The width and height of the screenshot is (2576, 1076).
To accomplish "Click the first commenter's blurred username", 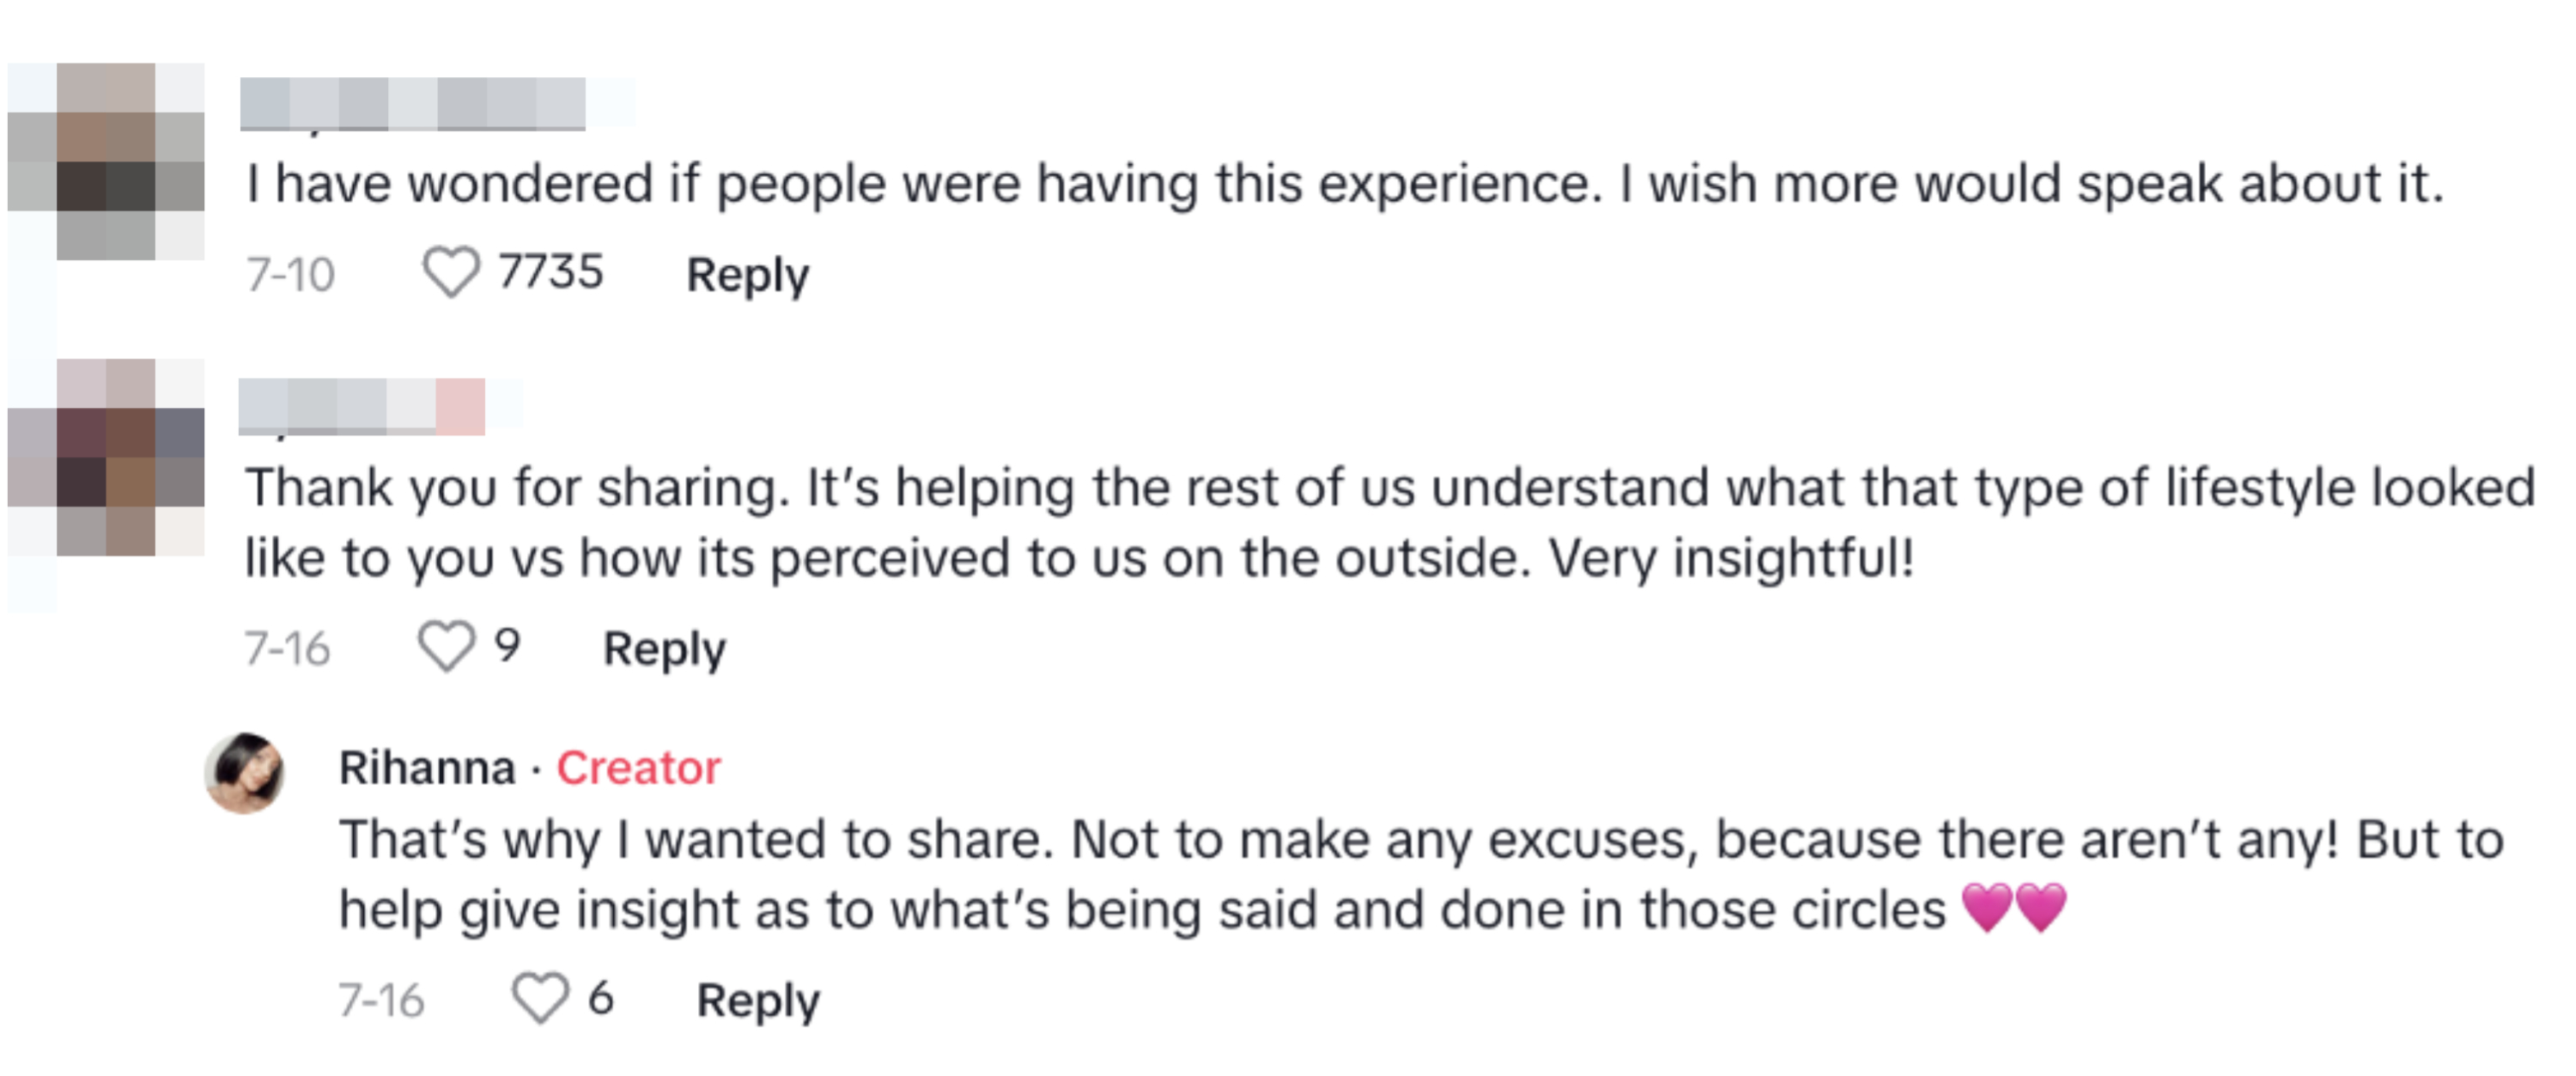I will [x=412, y=104].
